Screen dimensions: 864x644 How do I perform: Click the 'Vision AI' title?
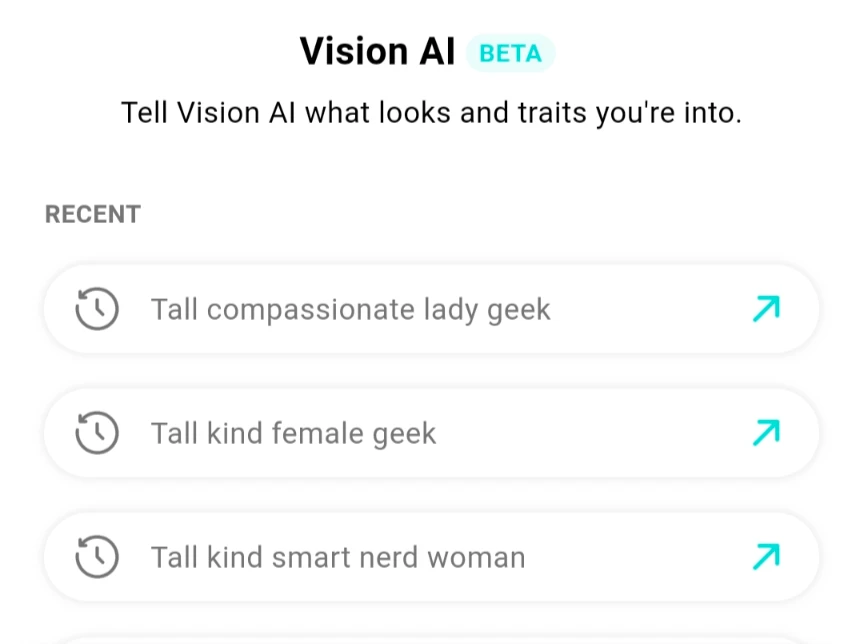click(377, 52)
